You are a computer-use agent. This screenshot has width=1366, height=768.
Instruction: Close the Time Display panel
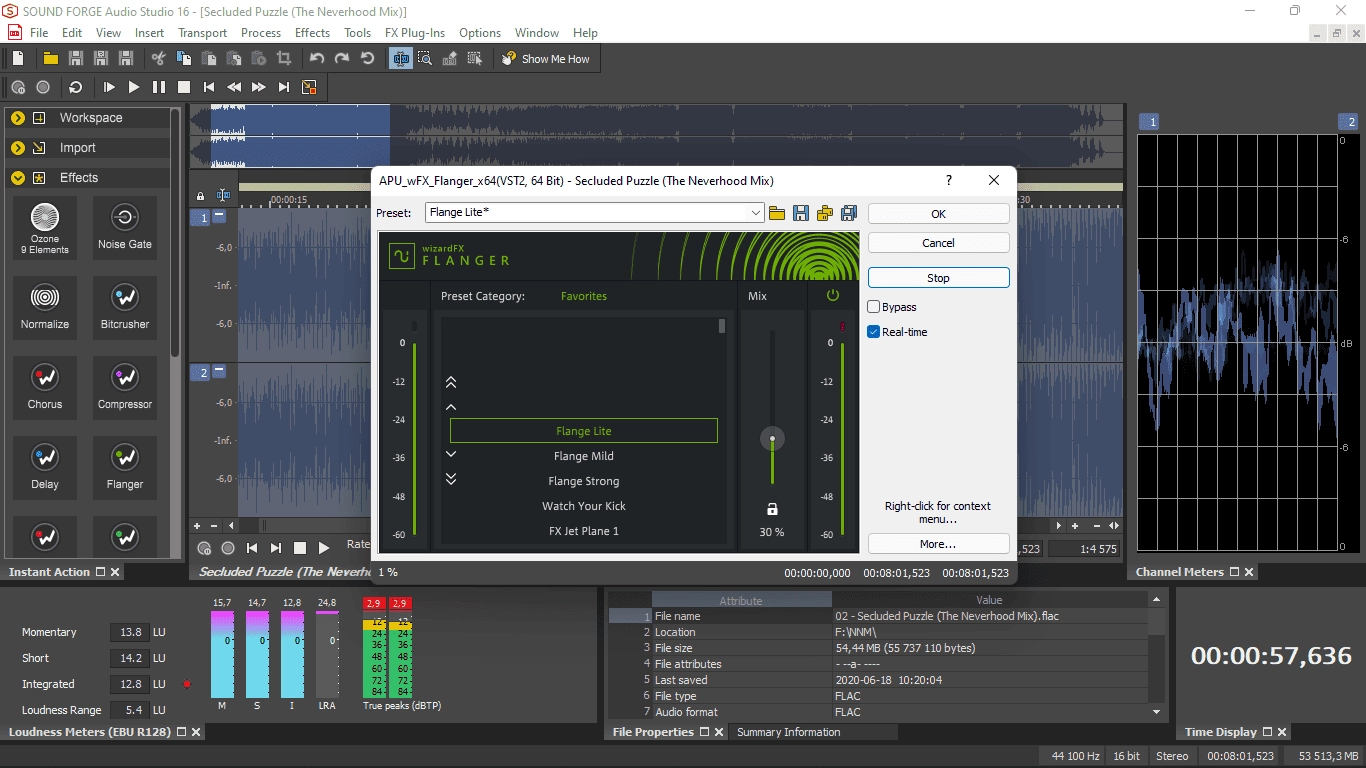coord(1283,732)
